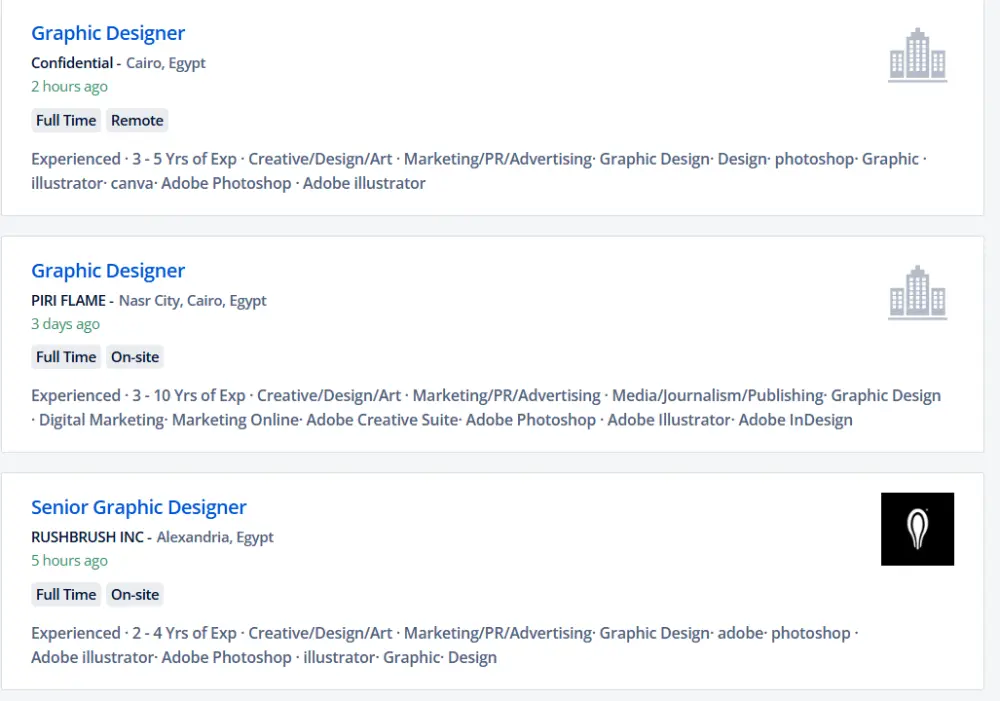The height and width of the screenshot is (701, 1000).
Task: Select the Nasr City, Cairo, Egypt location
Action: [x=193, y=300]
